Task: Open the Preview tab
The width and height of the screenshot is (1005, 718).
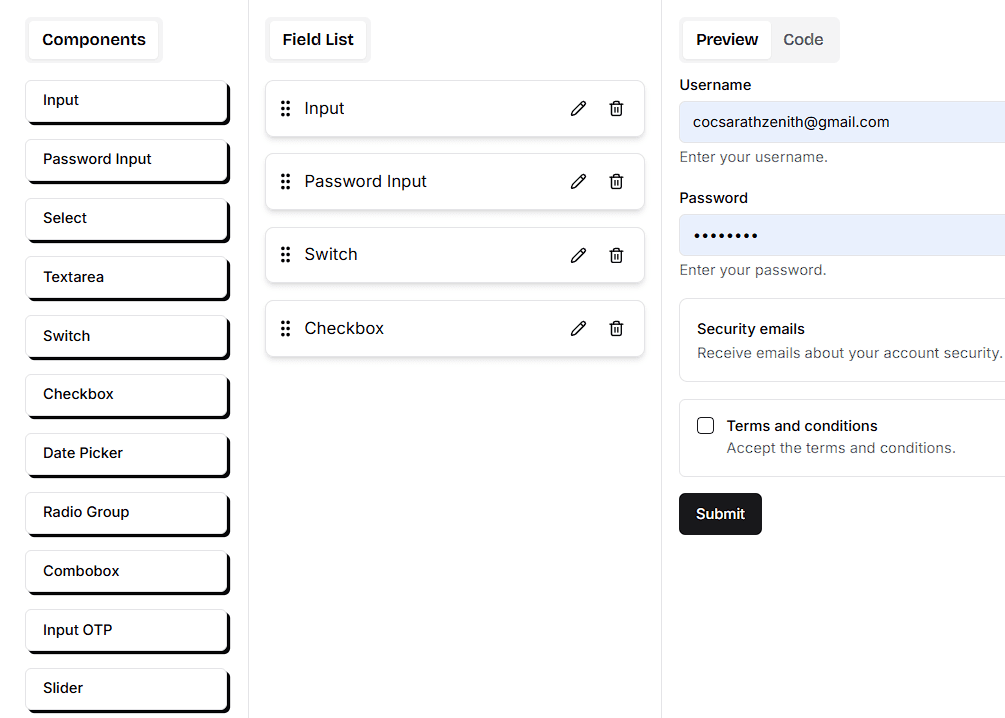Action: tap(727, 40)
